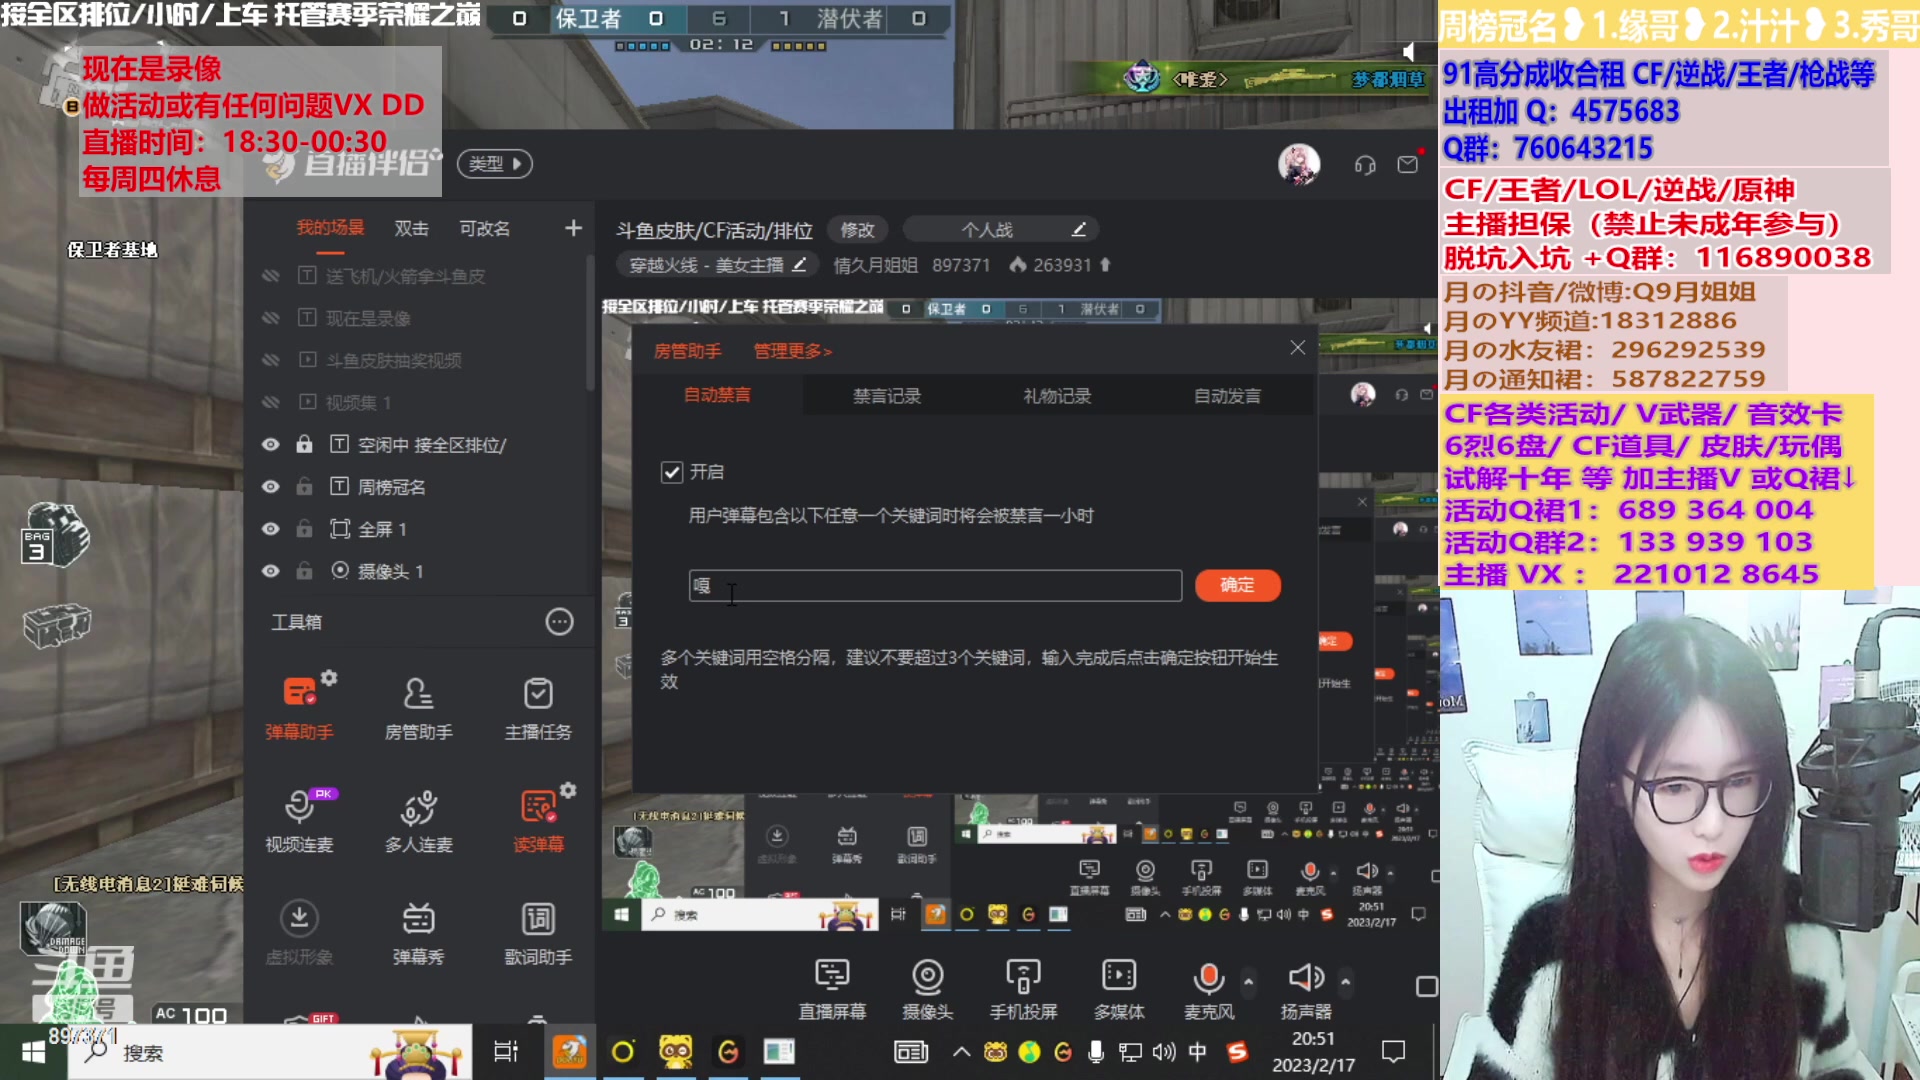Click the 房管助手 dialog header link

coord(687,351)
